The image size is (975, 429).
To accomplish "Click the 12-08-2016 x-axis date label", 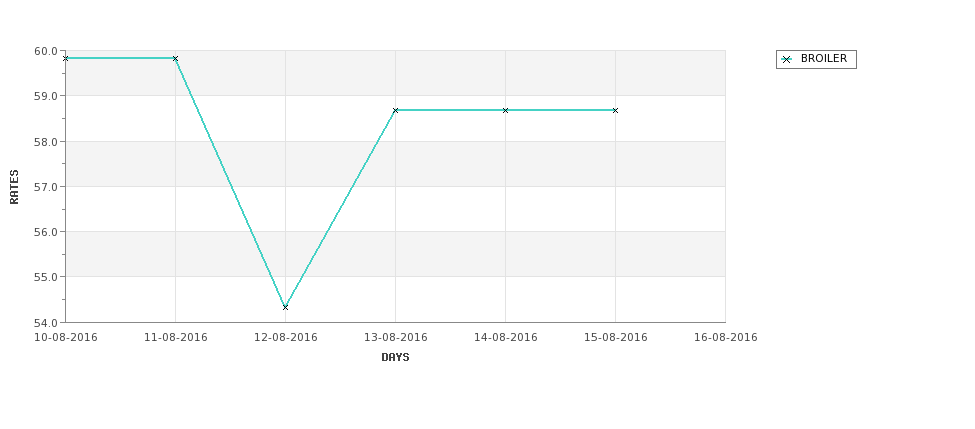I will coord(285,338).
